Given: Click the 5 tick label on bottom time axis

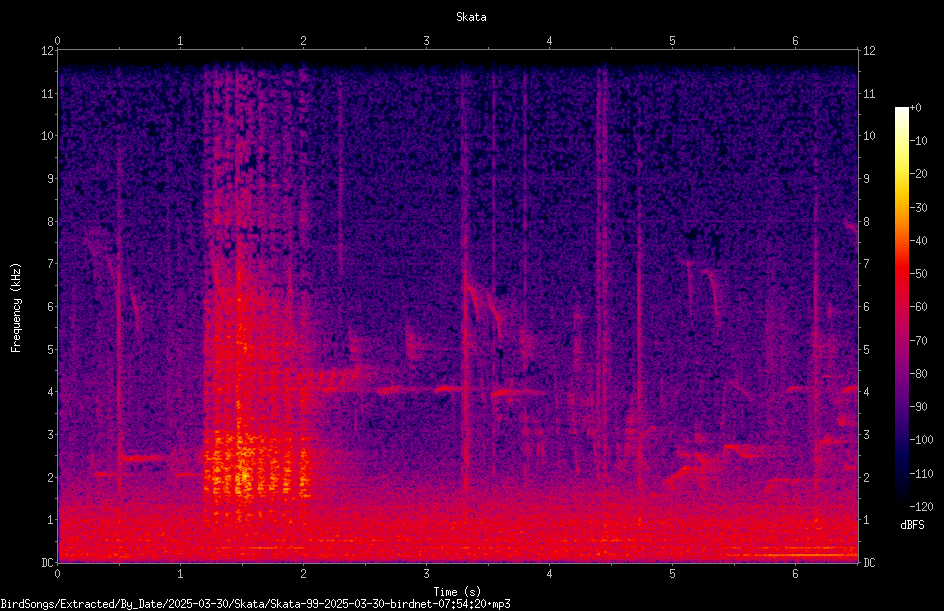Looking at the screenshot, I should (672, 574).
